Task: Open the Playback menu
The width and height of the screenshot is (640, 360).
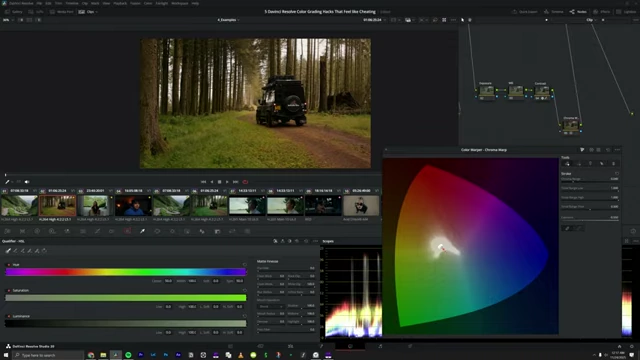Action: (120, 3)
